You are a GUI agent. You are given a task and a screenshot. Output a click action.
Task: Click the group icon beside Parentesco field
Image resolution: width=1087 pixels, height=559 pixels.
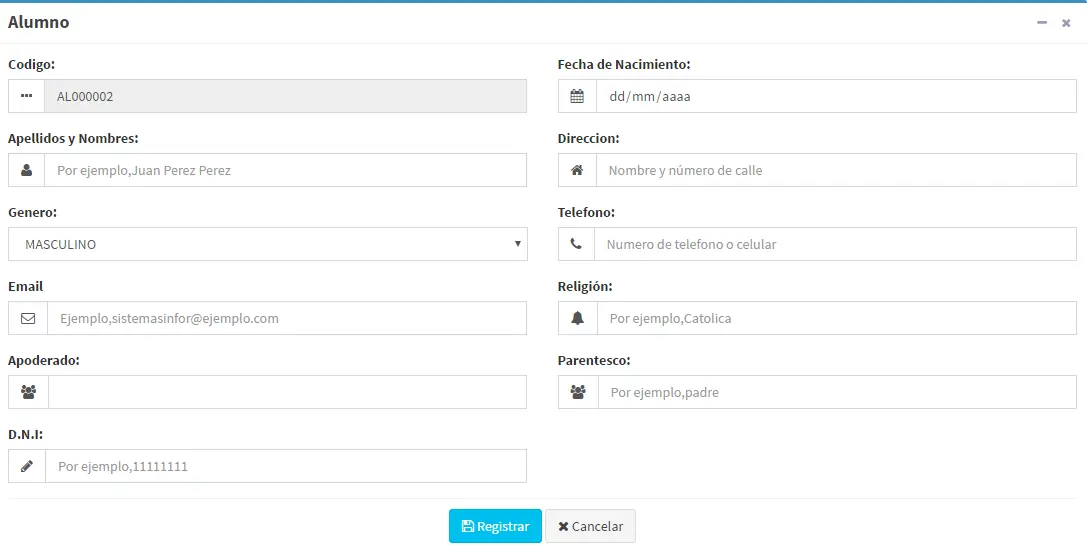pyautogui.click(x=578, y=392)
